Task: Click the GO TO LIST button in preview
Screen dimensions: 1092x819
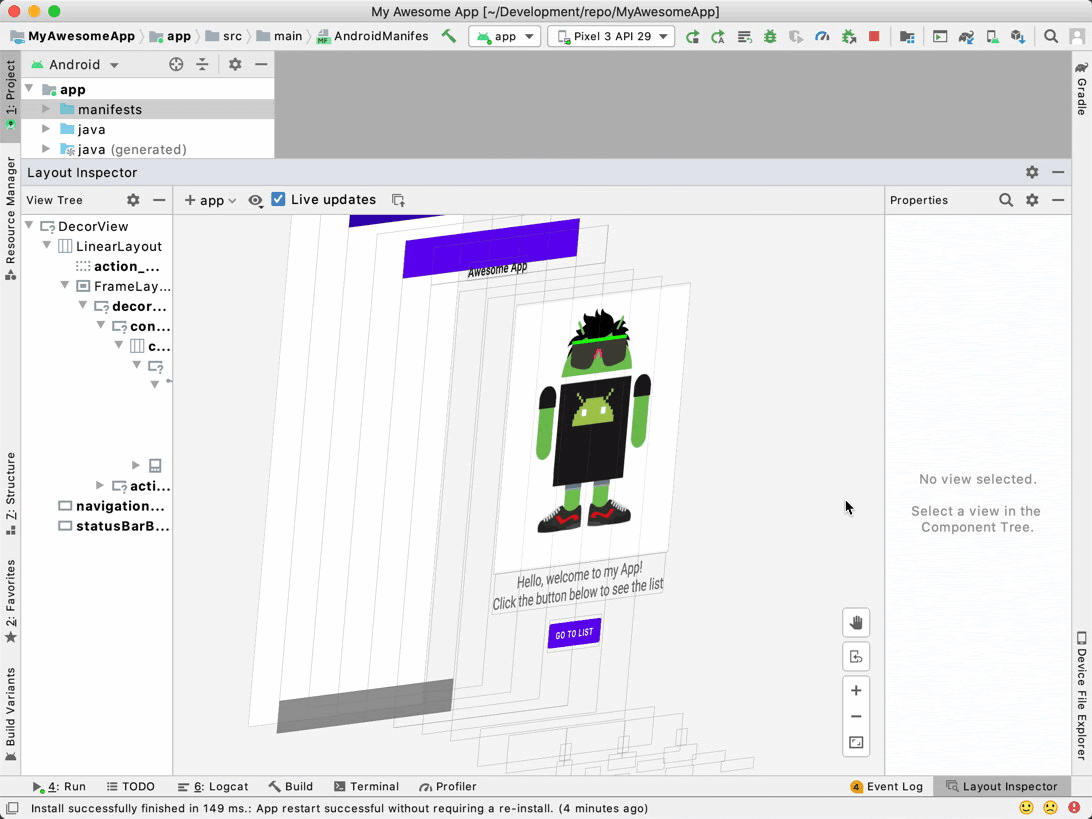Action: point(574,634)
